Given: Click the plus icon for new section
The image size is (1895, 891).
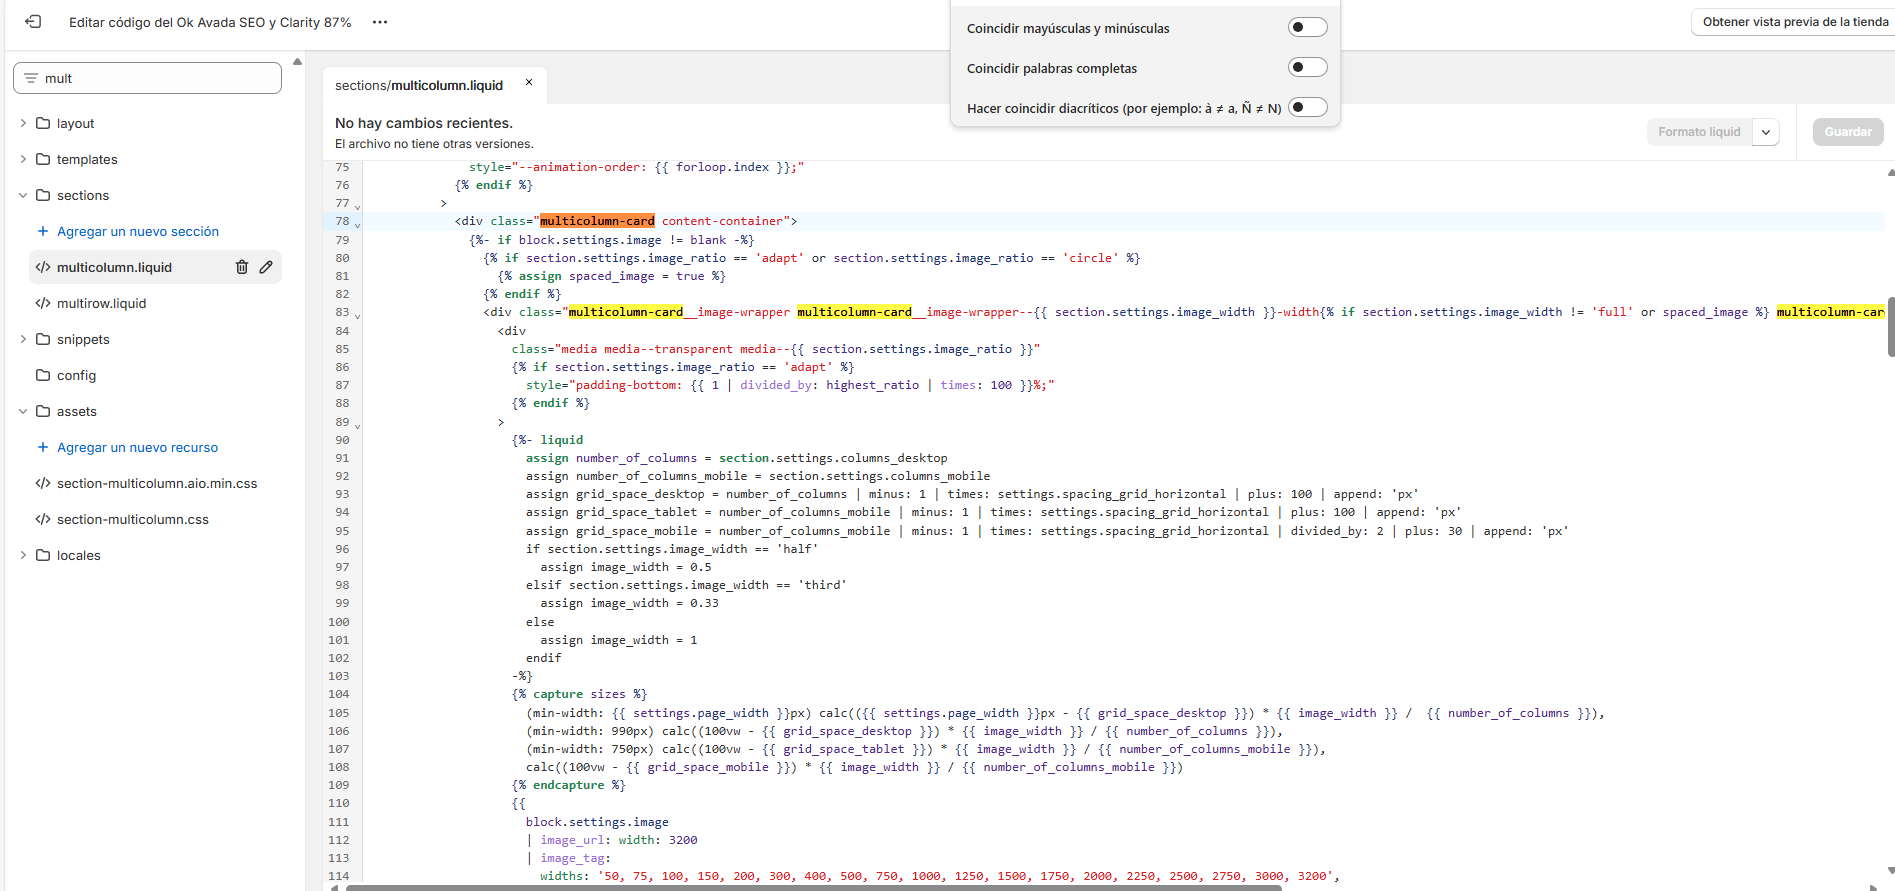Looking at the screenshot, I should (43, 231).
